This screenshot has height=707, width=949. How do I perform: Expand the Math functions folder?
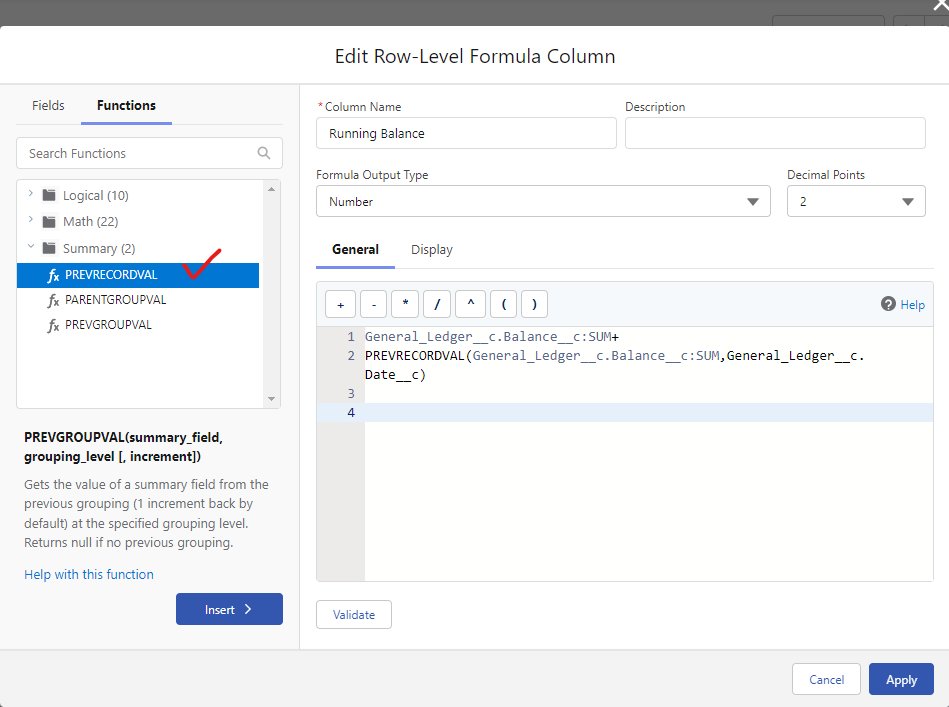[x=29, y=221]
